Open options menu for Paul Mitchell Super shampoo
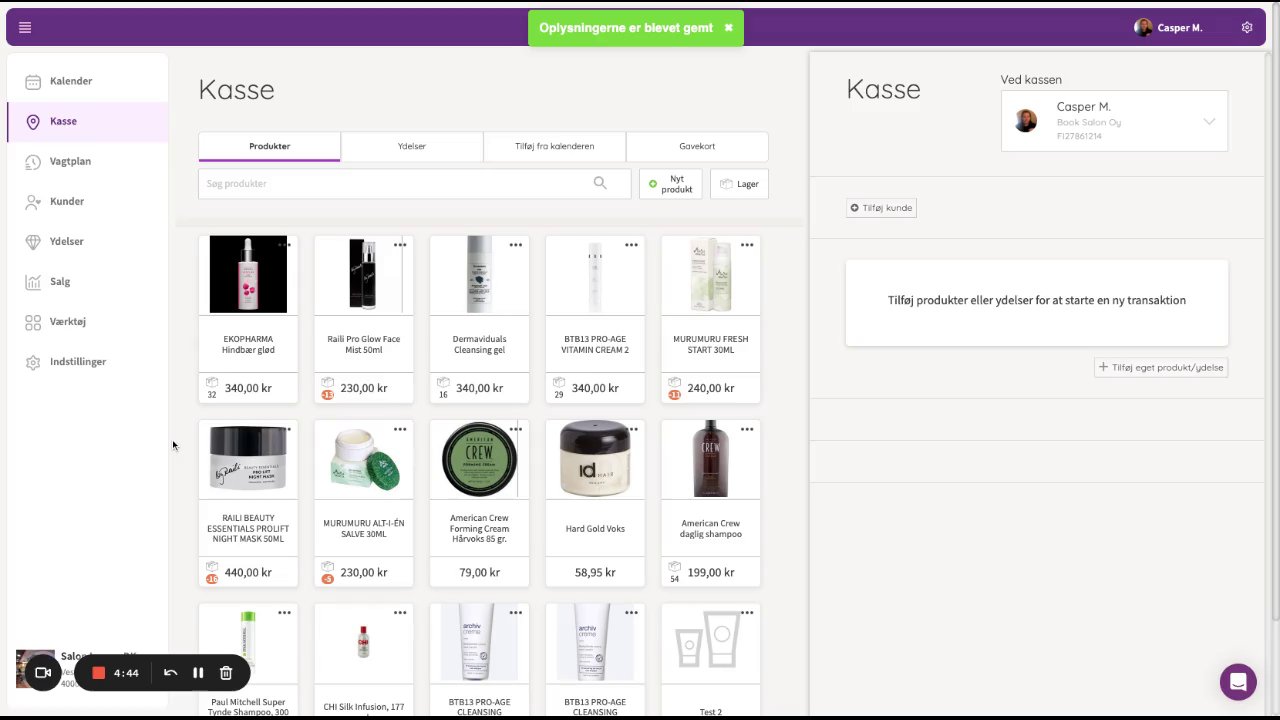 coord(284,613)
